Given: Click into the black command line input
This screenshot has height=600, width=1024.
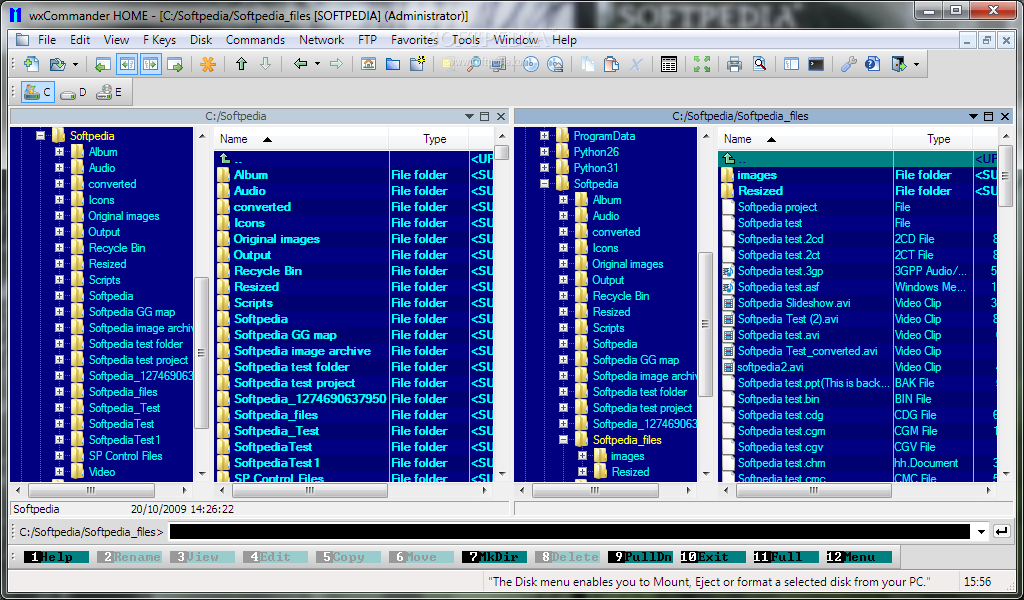Looking at the screenshot, I should pyautogui.click(x=569, y=532).
